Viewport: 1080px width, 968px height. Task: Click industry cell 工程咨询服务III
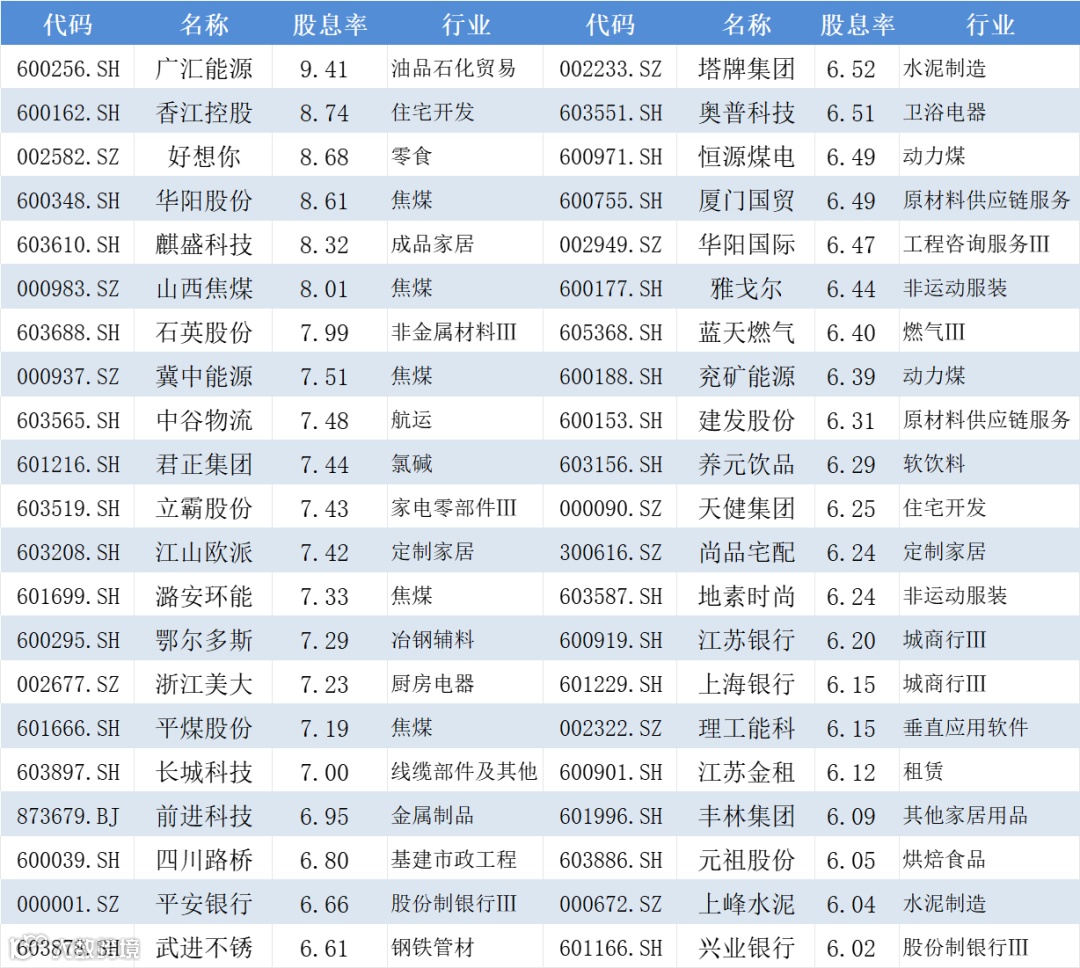point(976,244)
